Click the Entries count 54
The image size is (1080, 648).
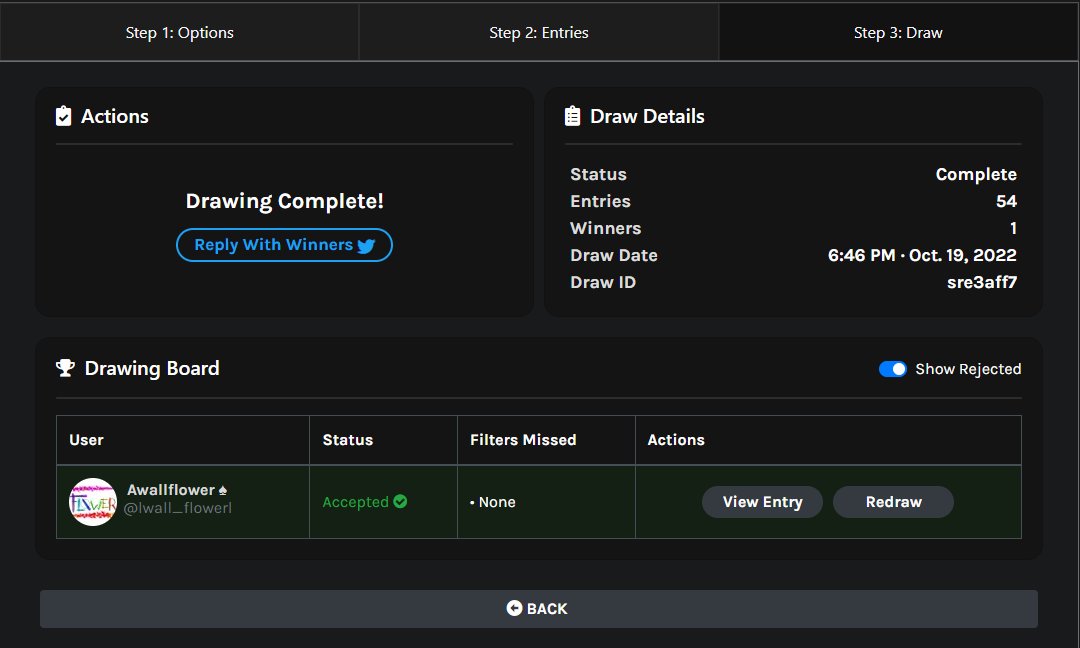point(1006,201)
